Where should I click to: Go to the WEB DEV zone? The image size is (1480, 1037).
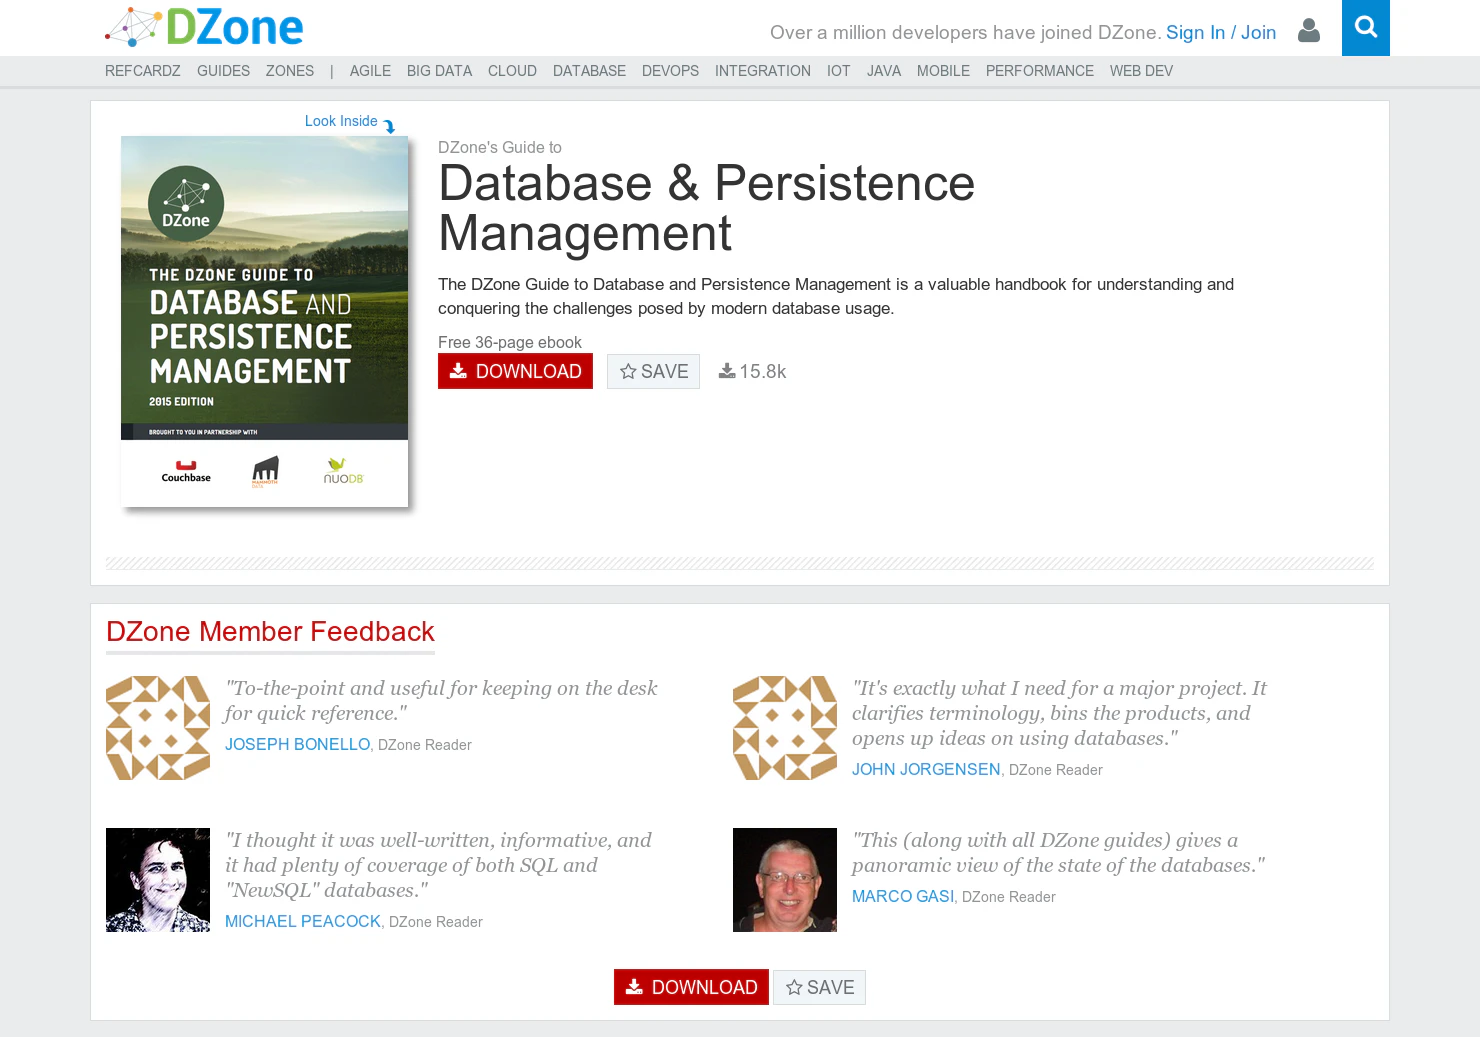pyautogui.click(x=1141, y=71)
